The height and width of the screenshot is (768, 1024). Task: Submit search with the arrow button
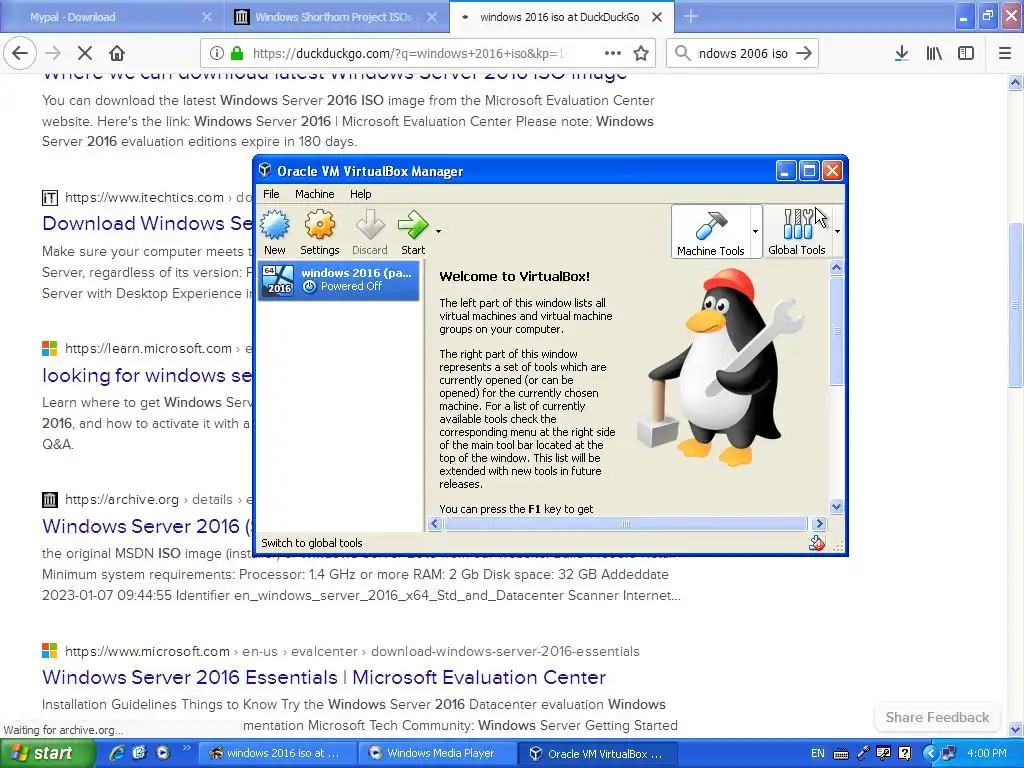[x=804, y=53]
